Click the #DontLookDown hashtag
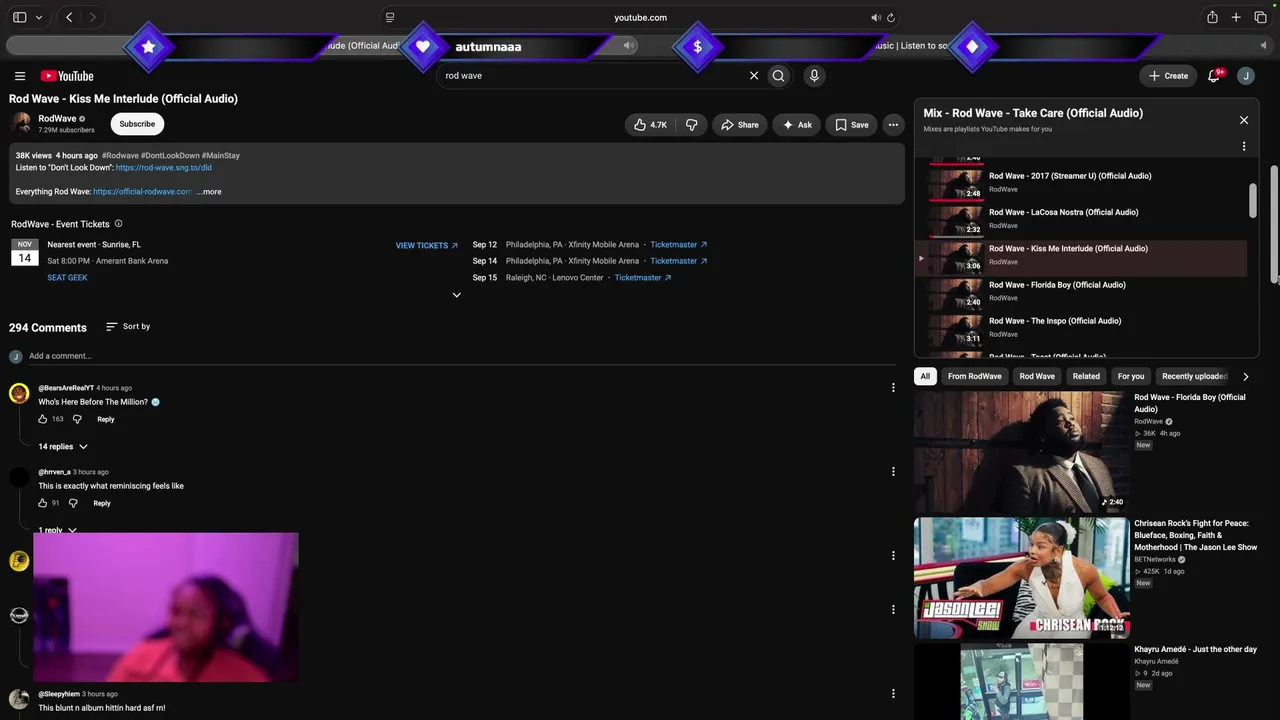 coord(170,156)
